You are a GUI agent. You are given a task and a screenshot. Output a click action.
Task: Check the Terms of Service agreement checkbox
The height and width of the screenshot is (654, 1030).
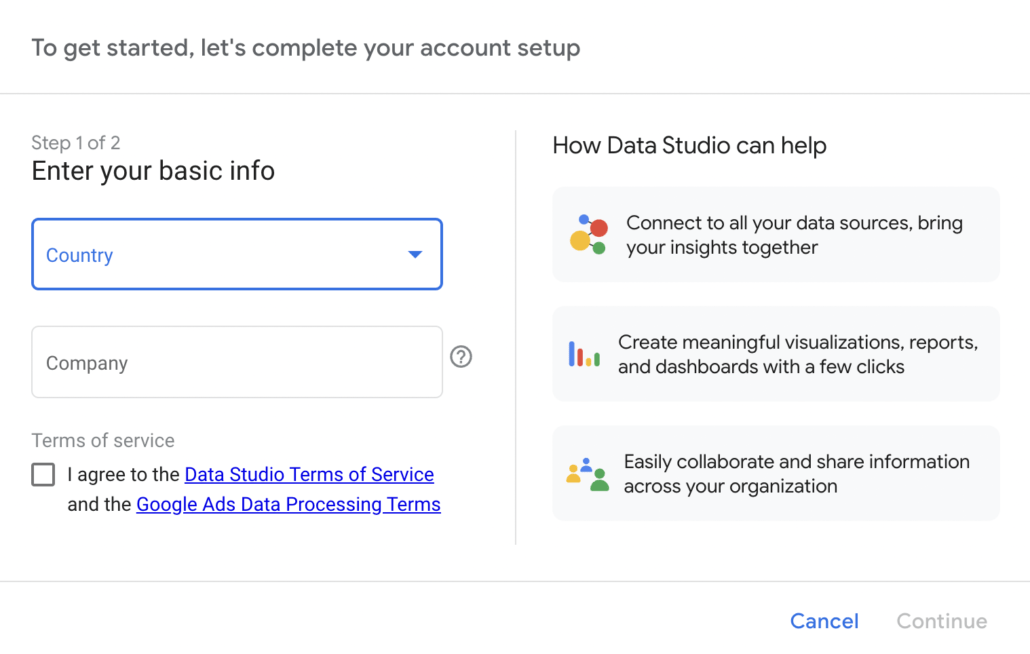[x=42, y=475]
